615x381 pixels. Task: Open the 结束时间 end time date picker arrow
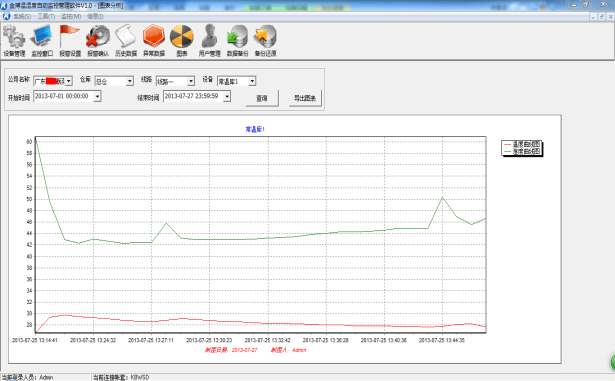coord(227,96)
